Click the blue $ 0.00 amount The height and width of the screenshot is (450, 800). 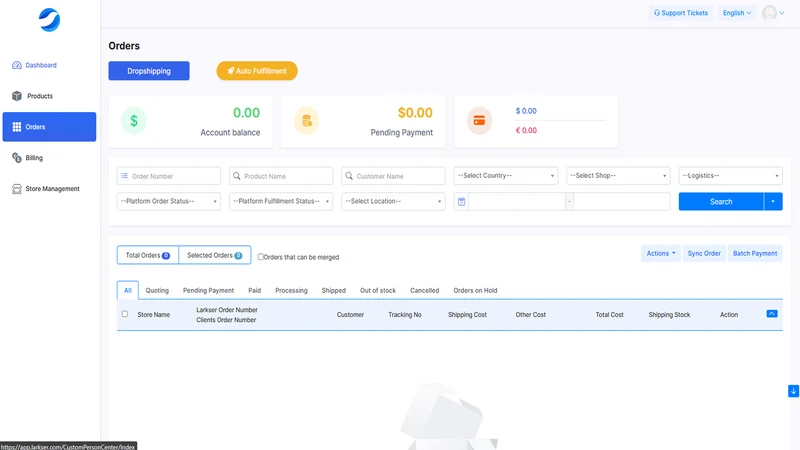(x=526, y=111)
